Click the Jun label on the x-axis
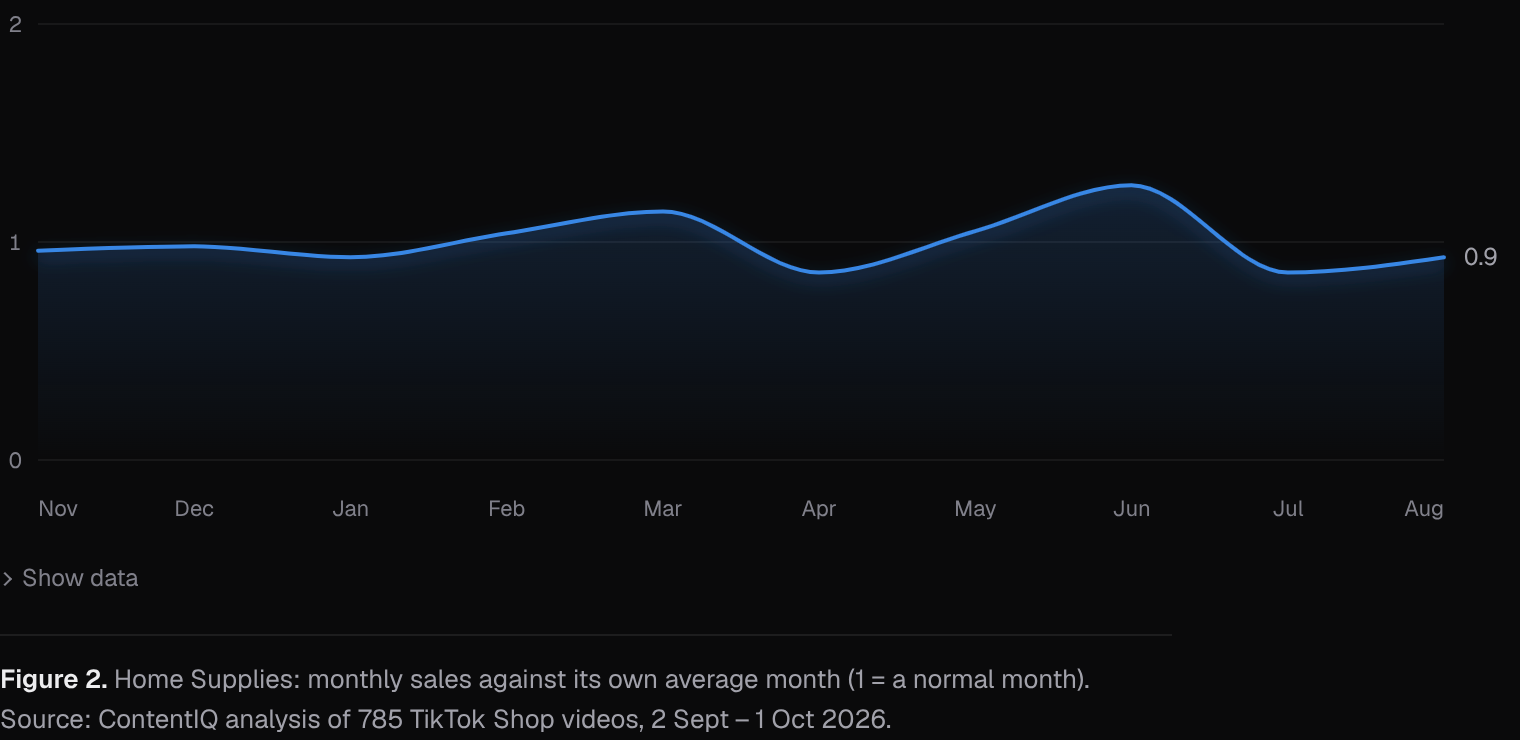The width and height of the screenshot is (1520, 740). click(1131, 509)
